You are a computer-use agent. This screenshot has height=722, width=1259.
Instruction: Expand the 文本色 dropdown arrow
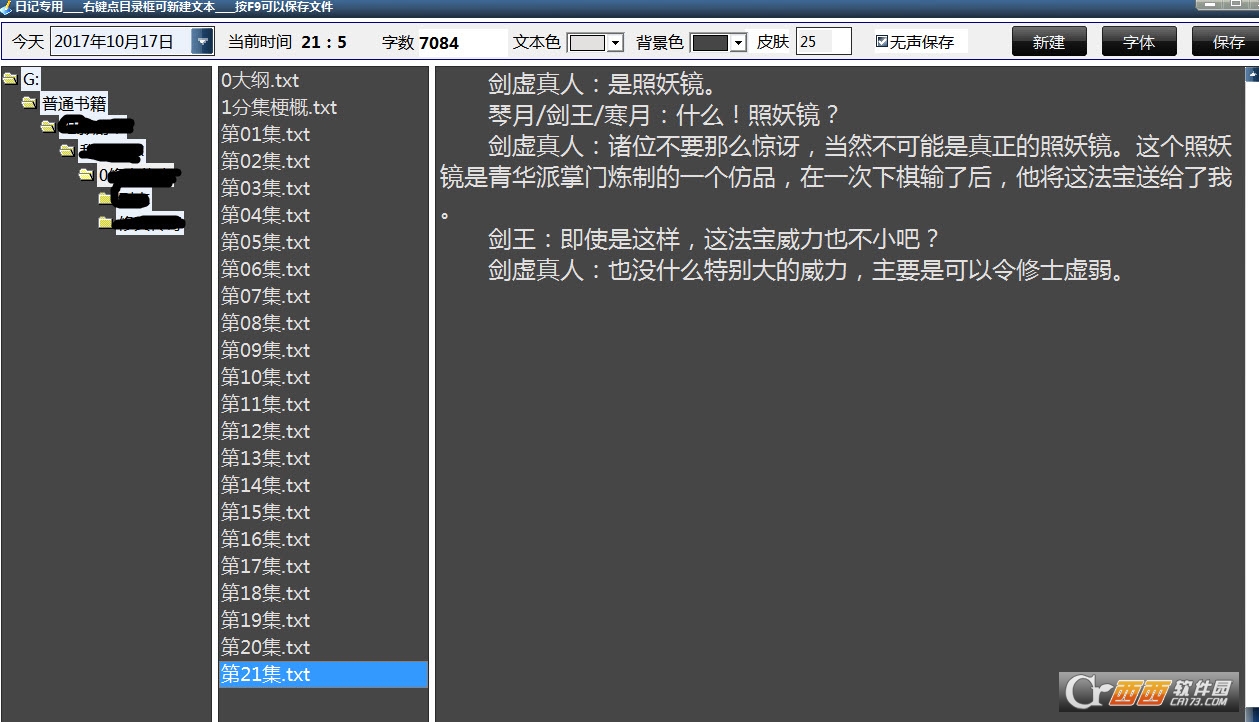[x=616, y=43]
